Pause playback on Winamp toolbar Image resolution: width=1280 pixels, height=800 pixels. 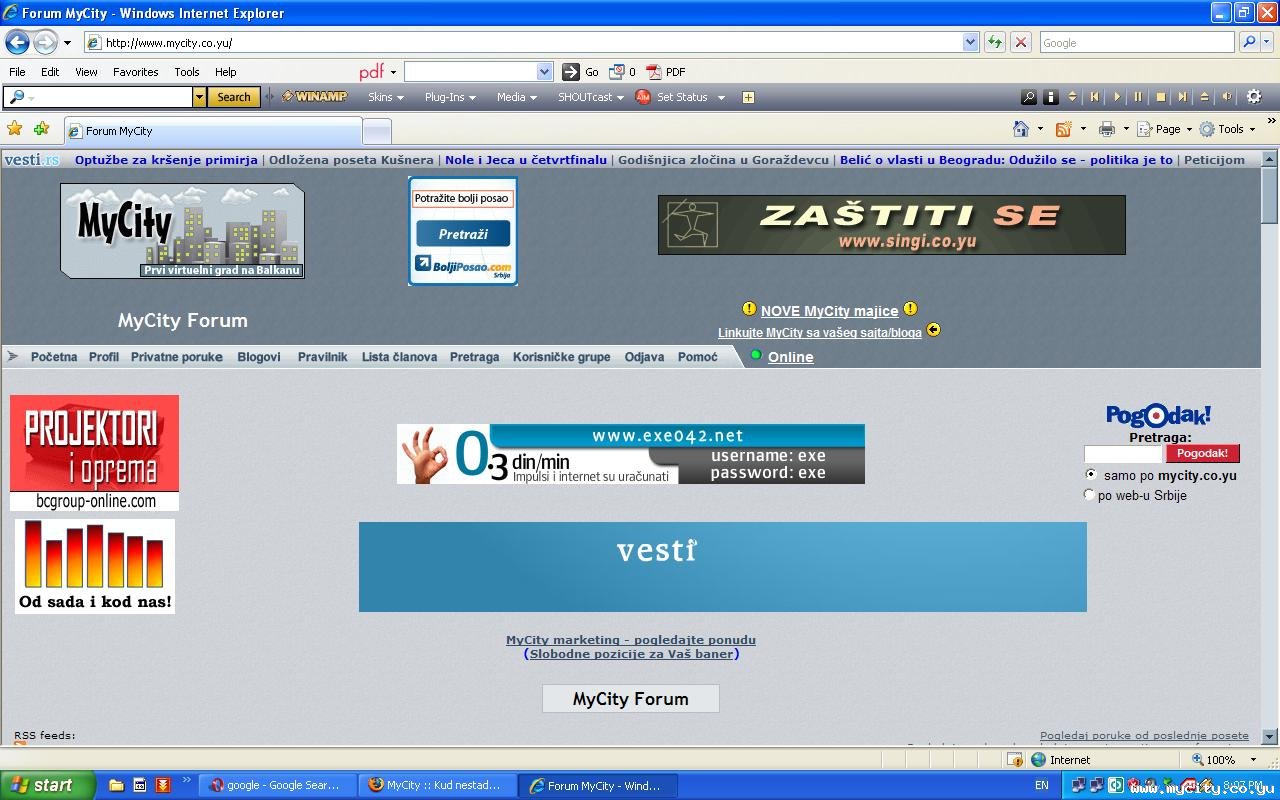point(1138,97)
